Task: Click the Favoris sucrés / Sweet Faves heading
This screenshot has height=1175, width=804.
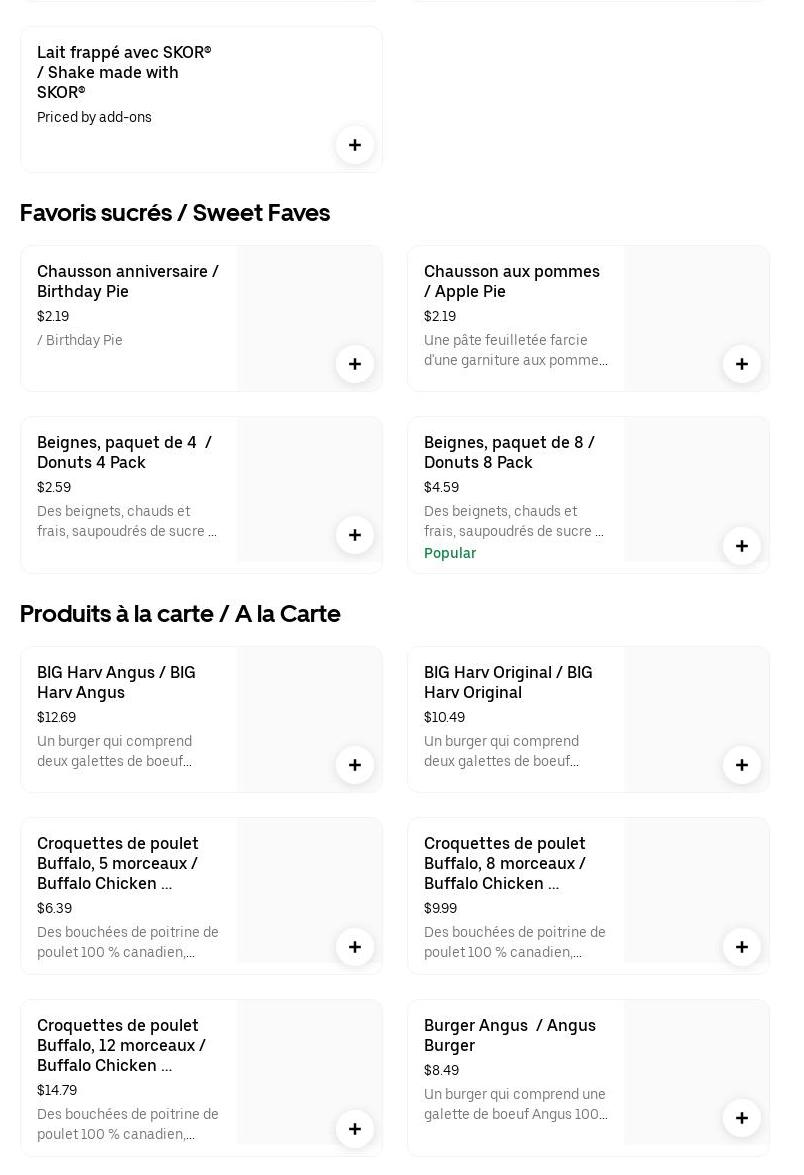Action: coord(175,213)
